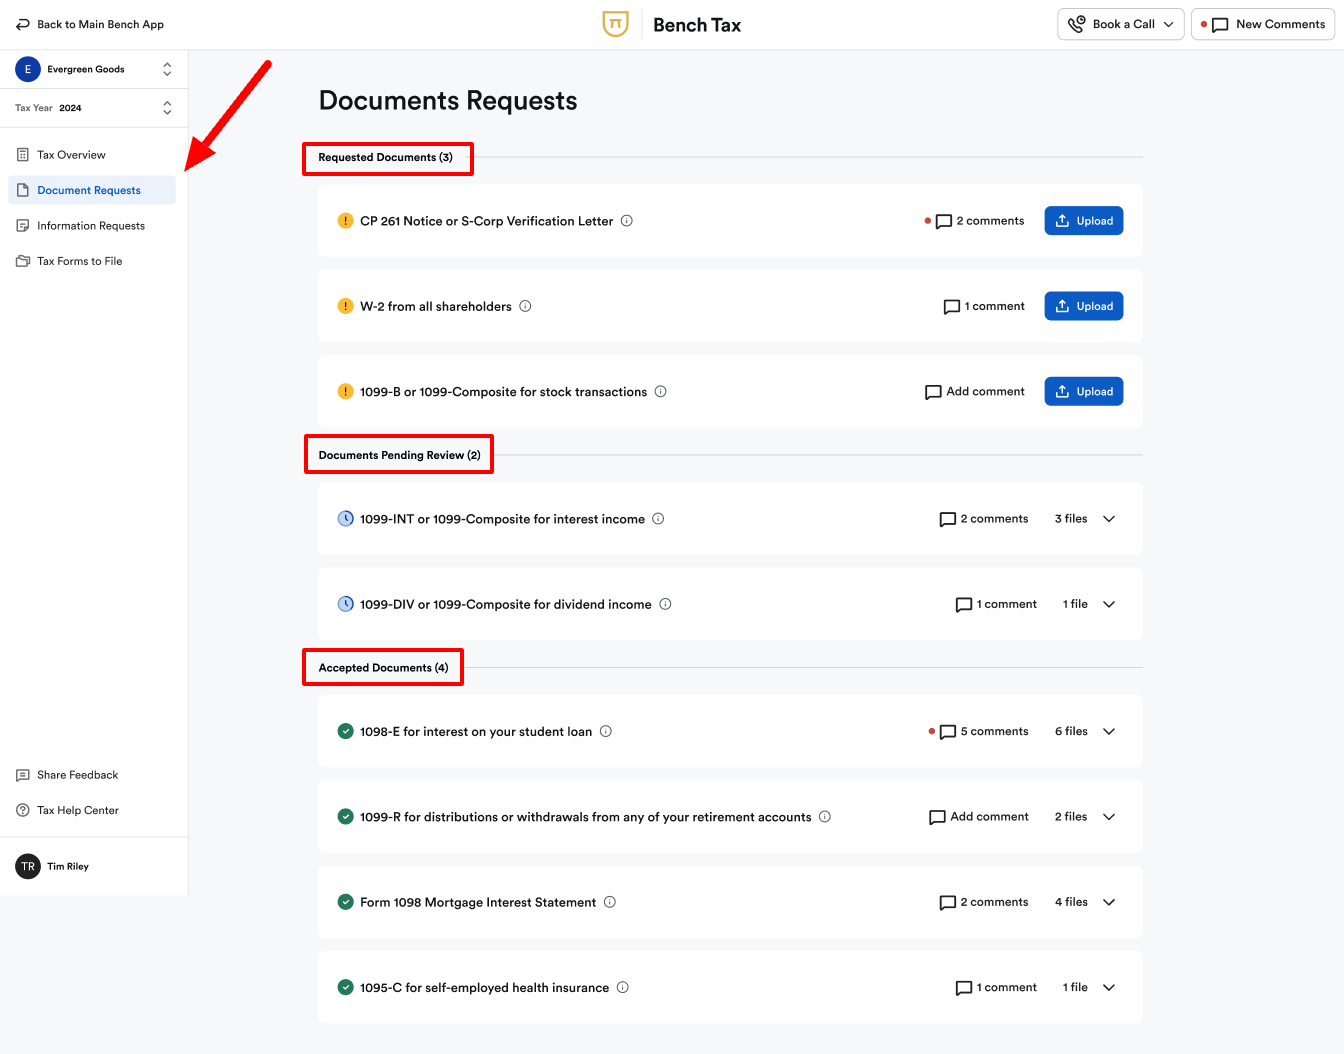Select Document Requests in sidebar

pos(92,190)
